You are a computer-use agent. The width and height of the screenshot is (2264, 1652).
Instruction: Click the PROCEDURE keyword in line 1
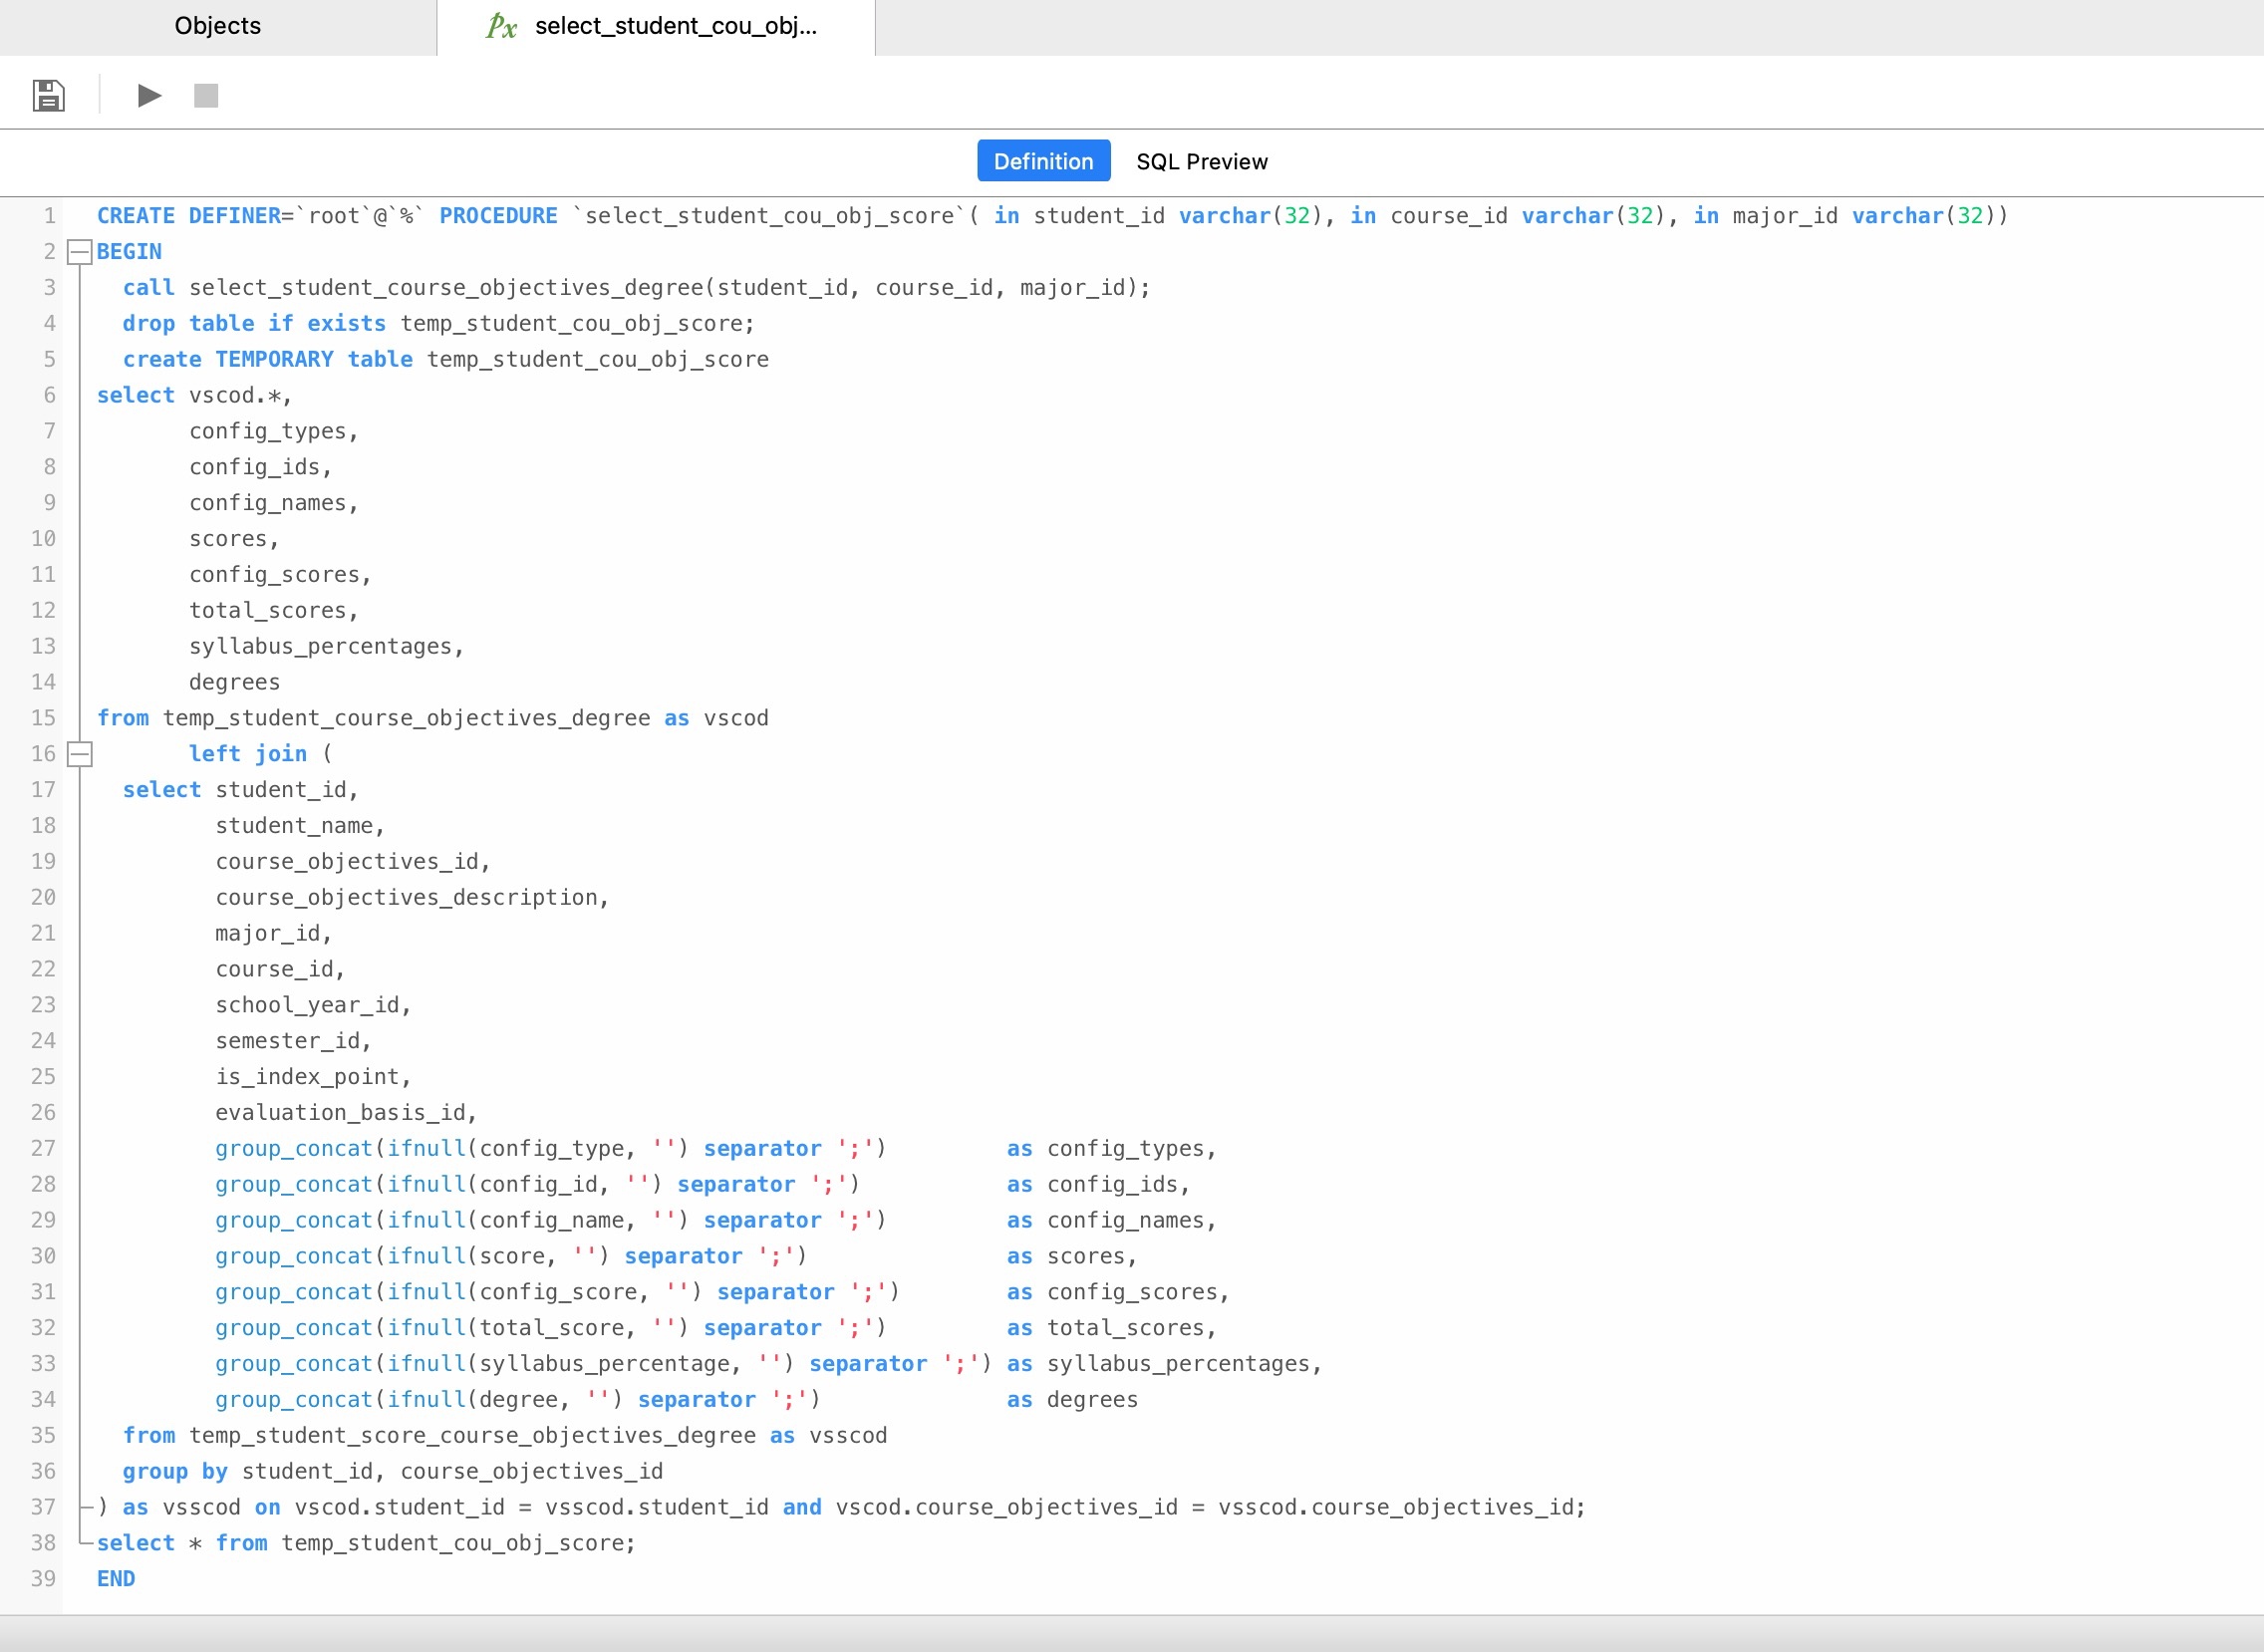[498, 216]
